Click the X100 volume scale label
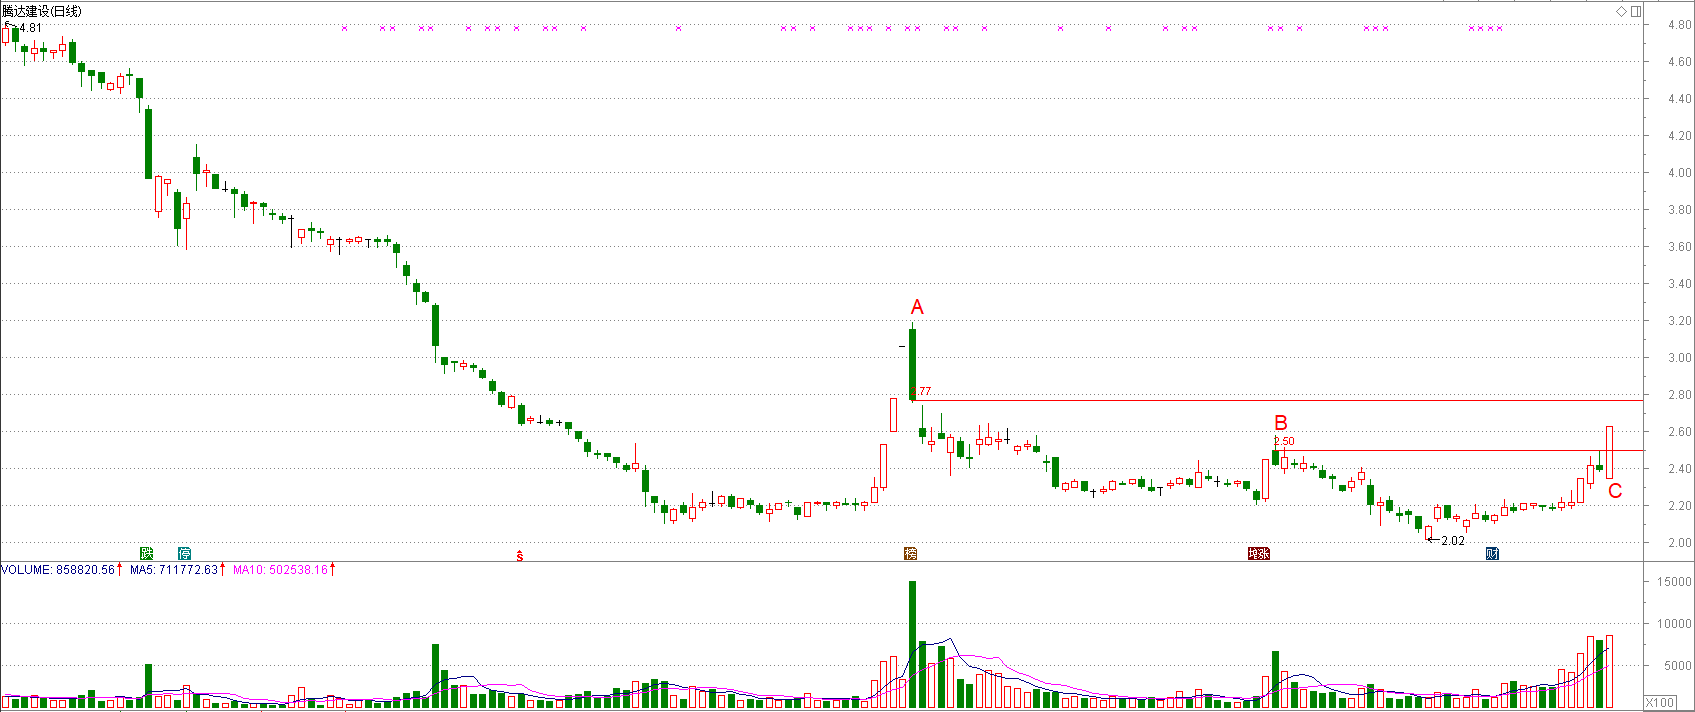1695x712 pixels. [x=1660, y=702]
